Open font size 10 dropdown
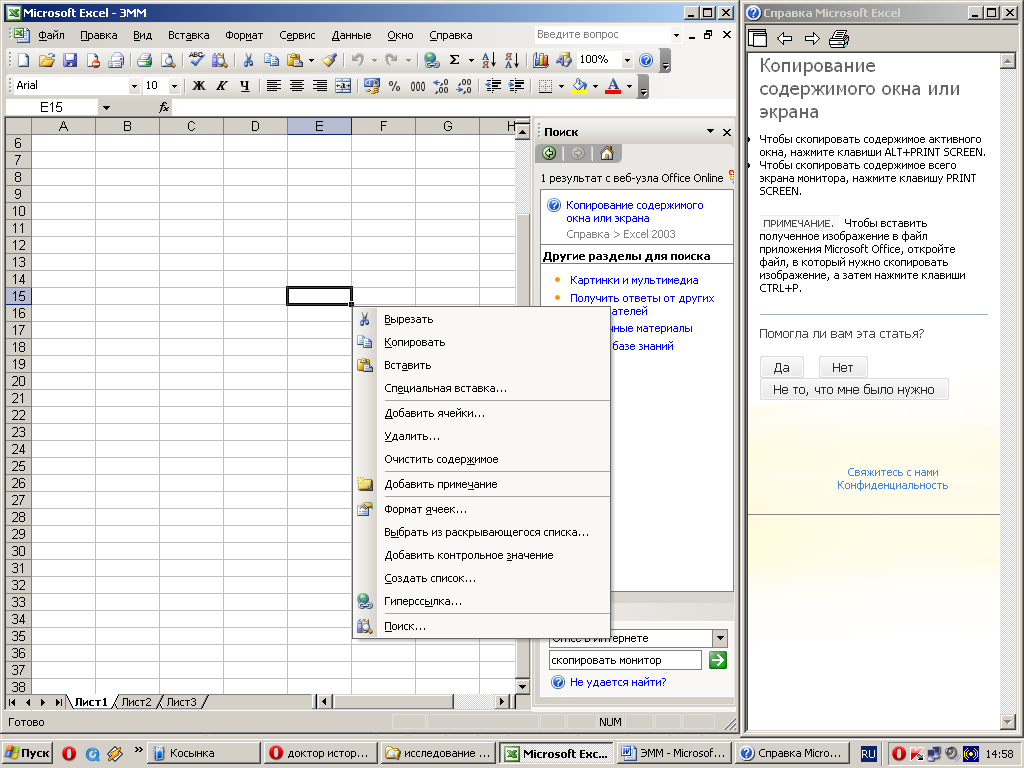This screenshot has height=768, width=1024. tap(174, 86)
